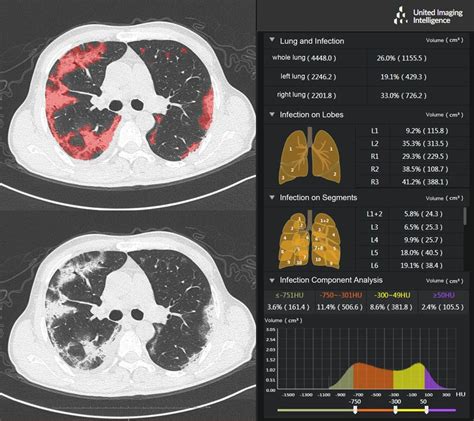The height and width of the screenshot is (421, 474).
Task: Select the 50 HU threshold slider handle
Action: pos(426,410)
